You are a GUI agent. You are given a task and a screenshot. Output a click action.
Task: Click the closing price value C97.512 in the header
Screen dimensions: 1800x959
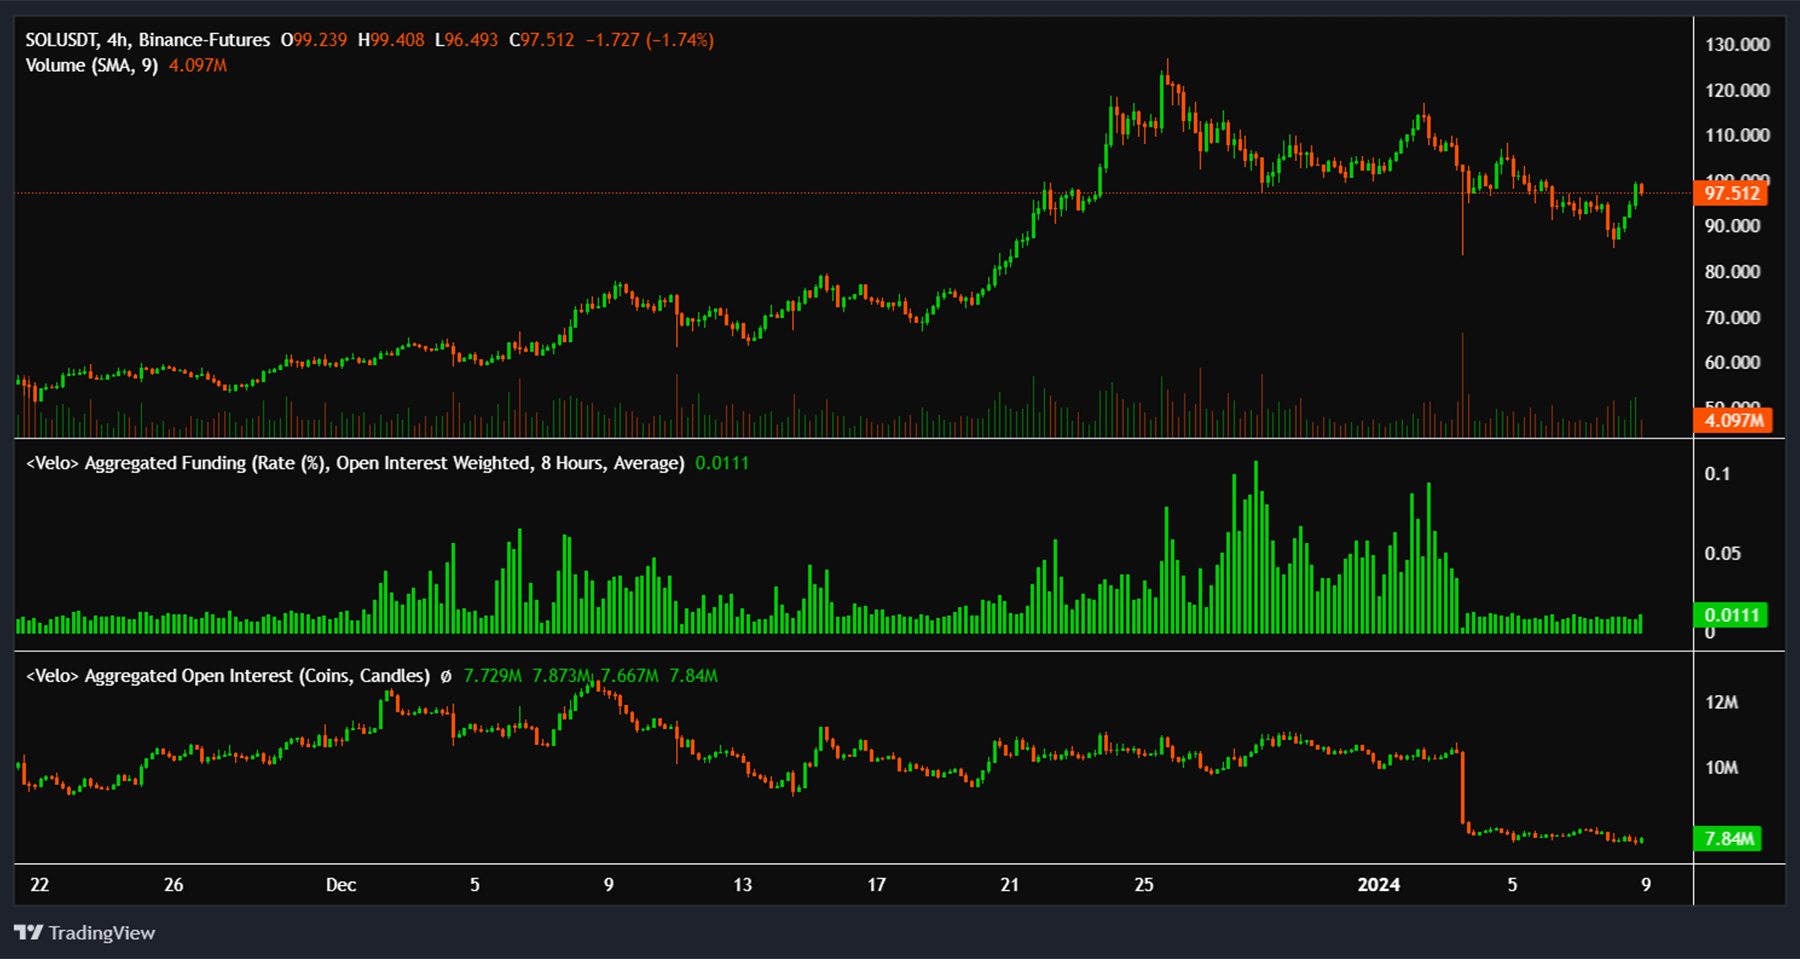tap(542, 40)
